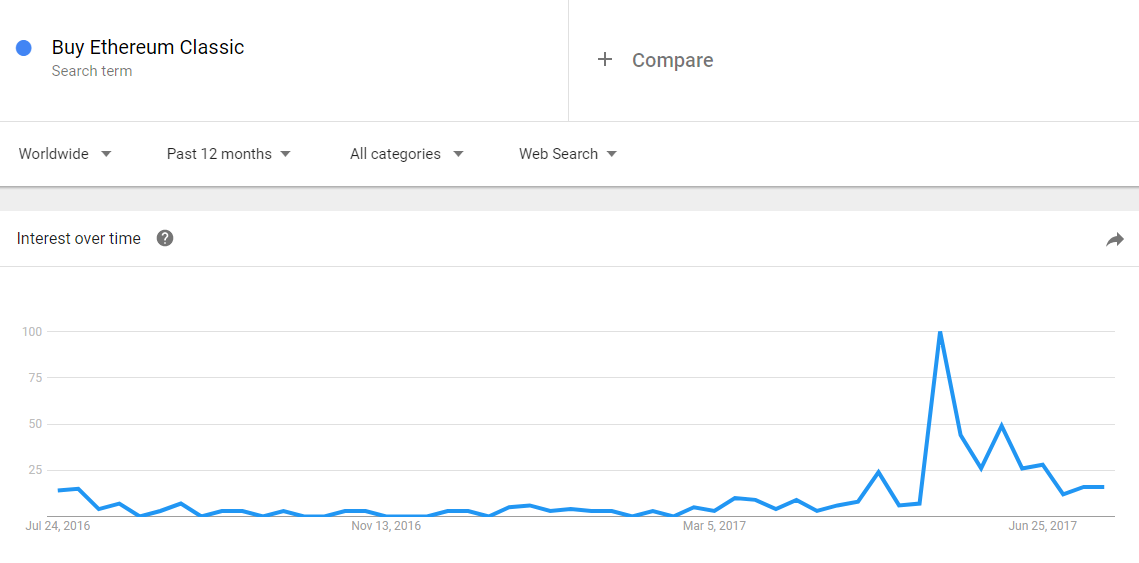Click the arrow next to Worldwide

[x=106, y=154]
